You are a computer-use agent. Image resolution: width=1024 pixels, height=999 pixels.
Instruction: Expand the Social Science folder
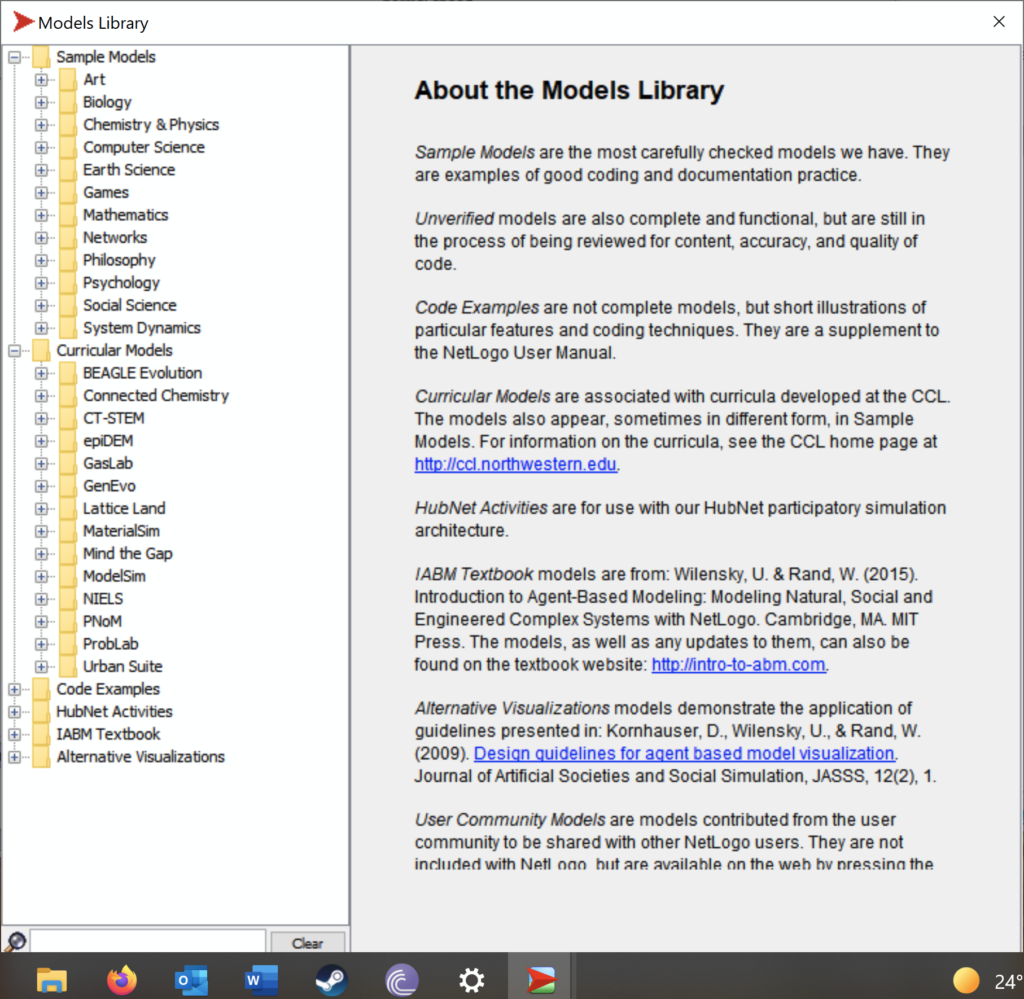pos(41,306)
